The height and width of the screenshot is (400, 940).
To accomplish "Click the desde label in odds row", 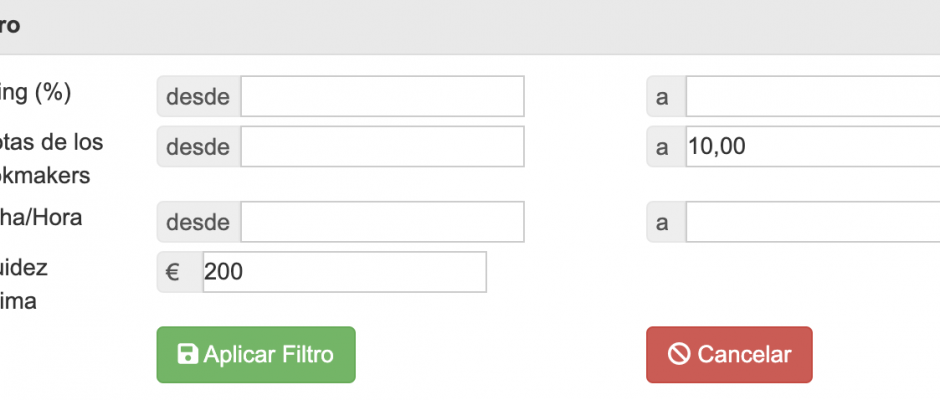I will pos(198,146).
